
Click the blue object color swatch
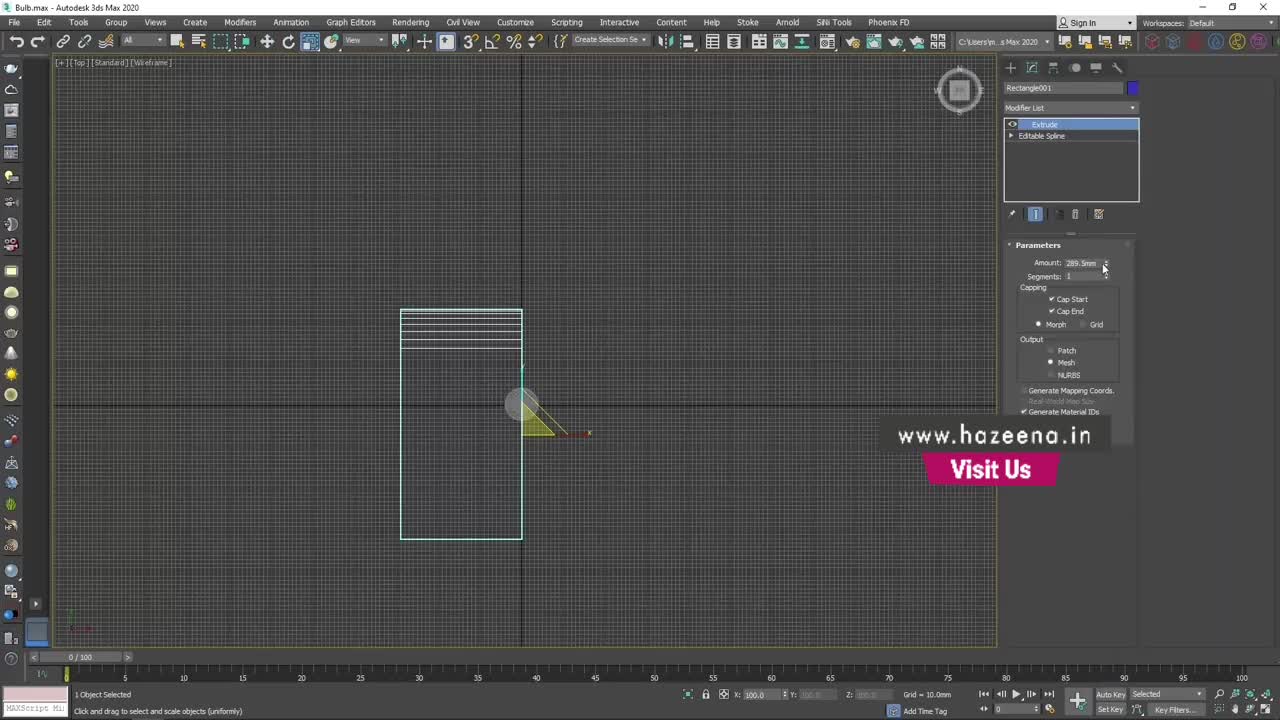pos(1132,88)
